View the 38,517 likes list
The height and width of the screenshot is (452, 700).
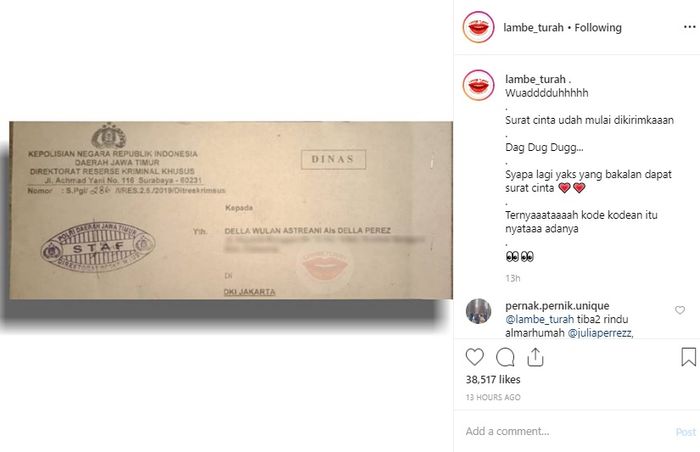493,380
